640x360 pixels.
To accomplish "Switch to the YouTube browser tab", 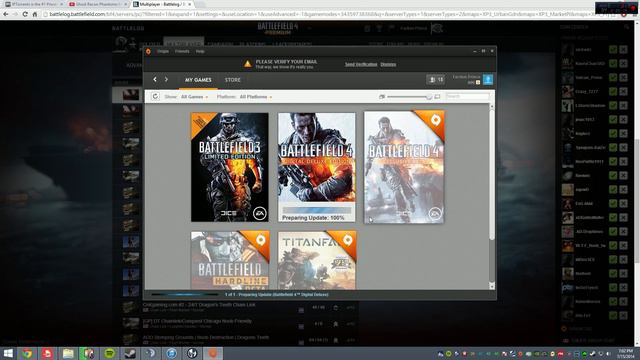I will (97, 4).
